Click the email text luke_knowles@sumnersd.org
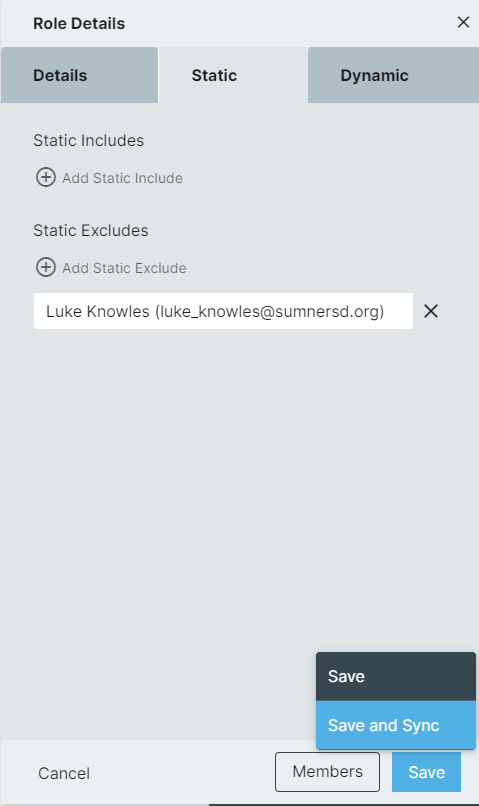 pyautogui.click(x=270, y=312)
